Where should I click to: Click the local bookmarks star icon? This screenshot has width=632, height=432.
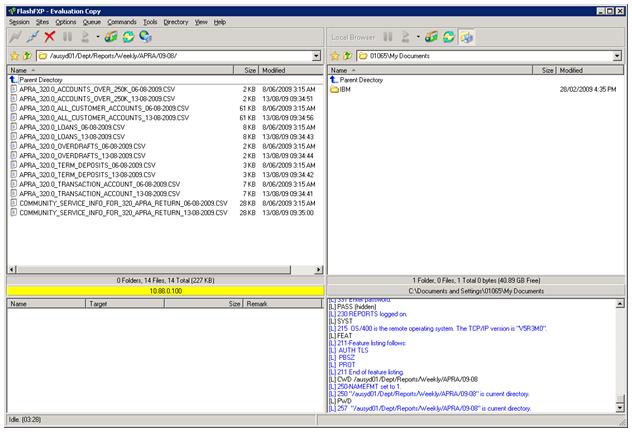(336, 56)
